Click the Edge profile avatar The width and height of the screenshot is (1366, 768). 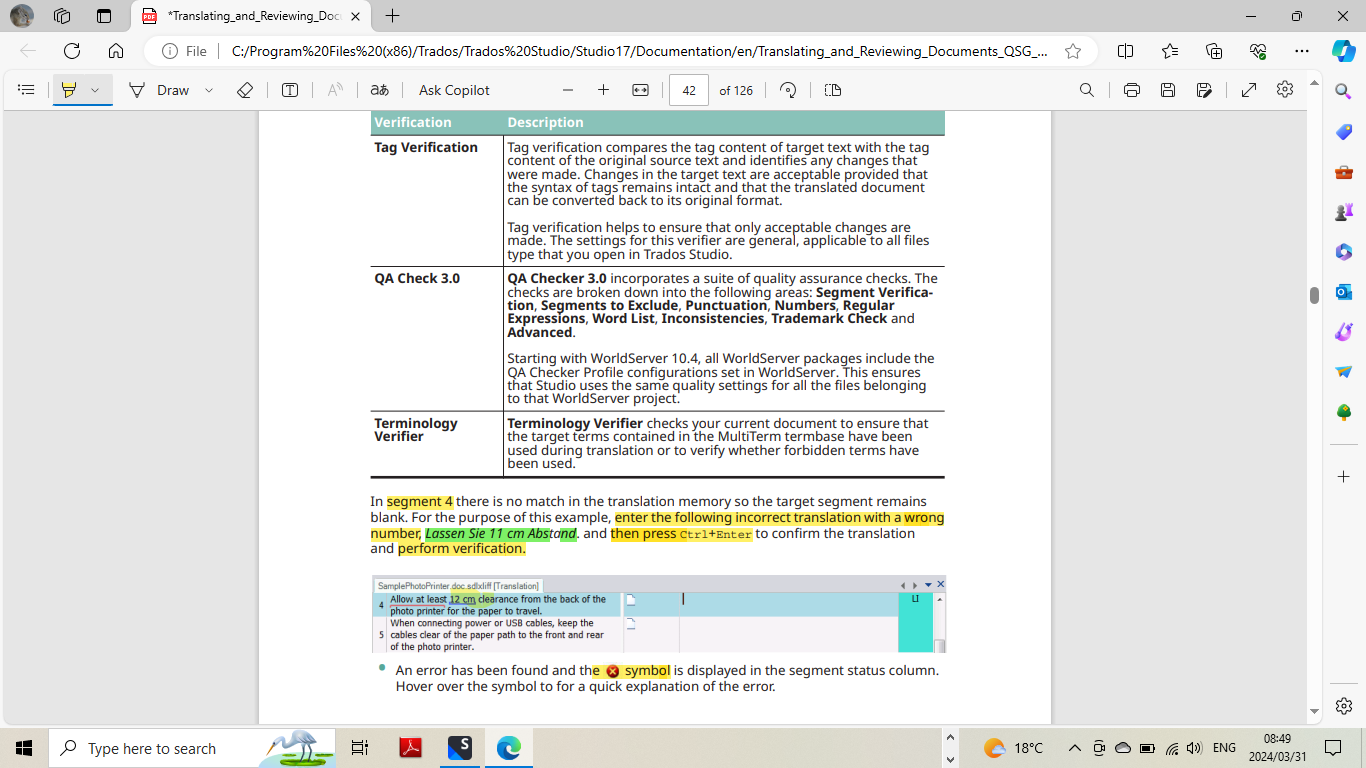21,16
